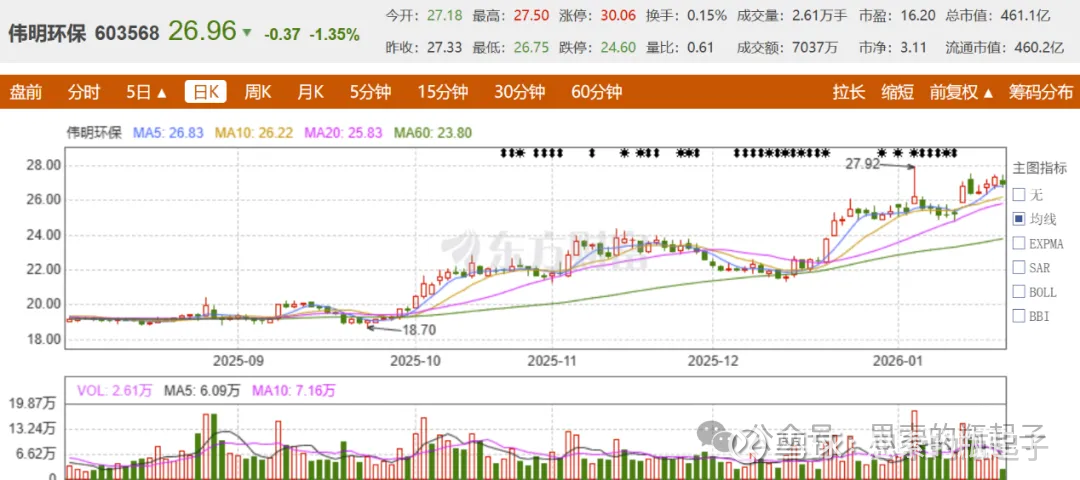Screen dimensions: 1080x480
Task: Click the MA60: 23.80 legend label
Action: 432,133
